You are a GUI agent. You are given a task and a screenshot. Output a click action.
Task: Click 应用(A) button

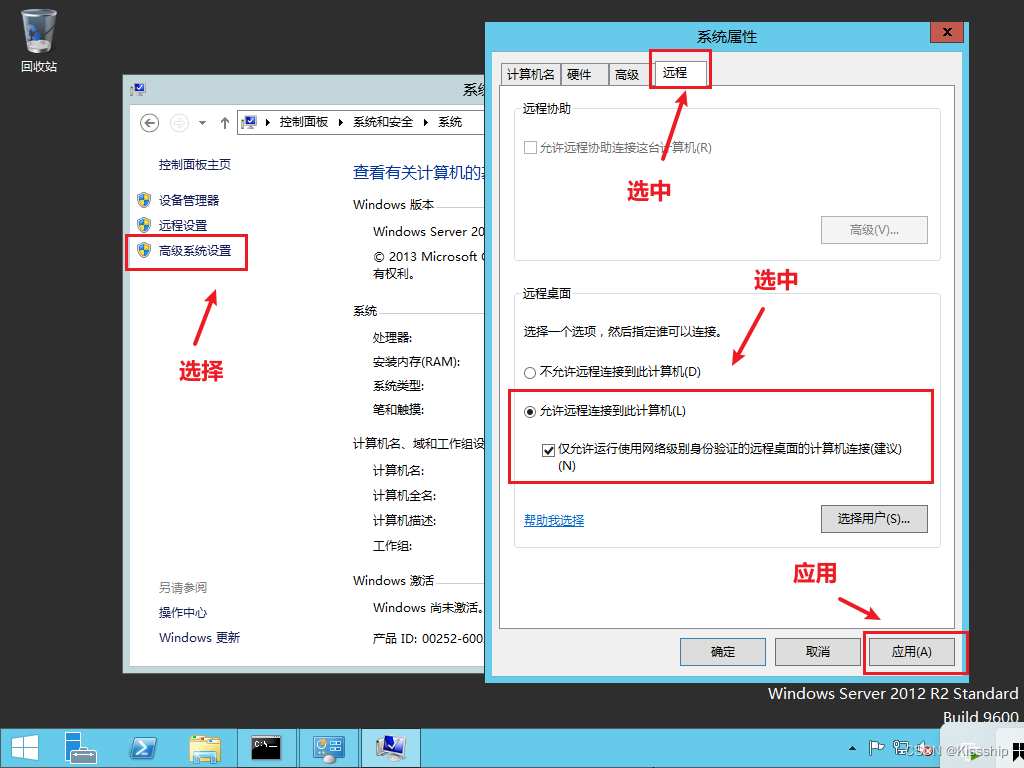coord(912,652)
